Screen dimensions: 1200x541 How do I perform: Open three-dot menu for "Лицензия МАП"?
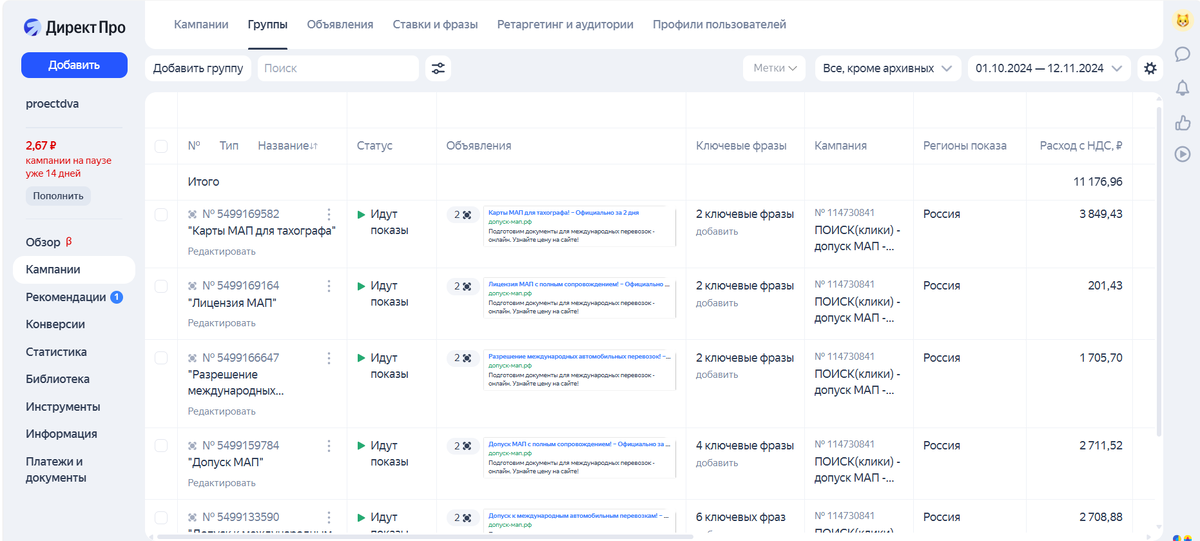(329, 286)
